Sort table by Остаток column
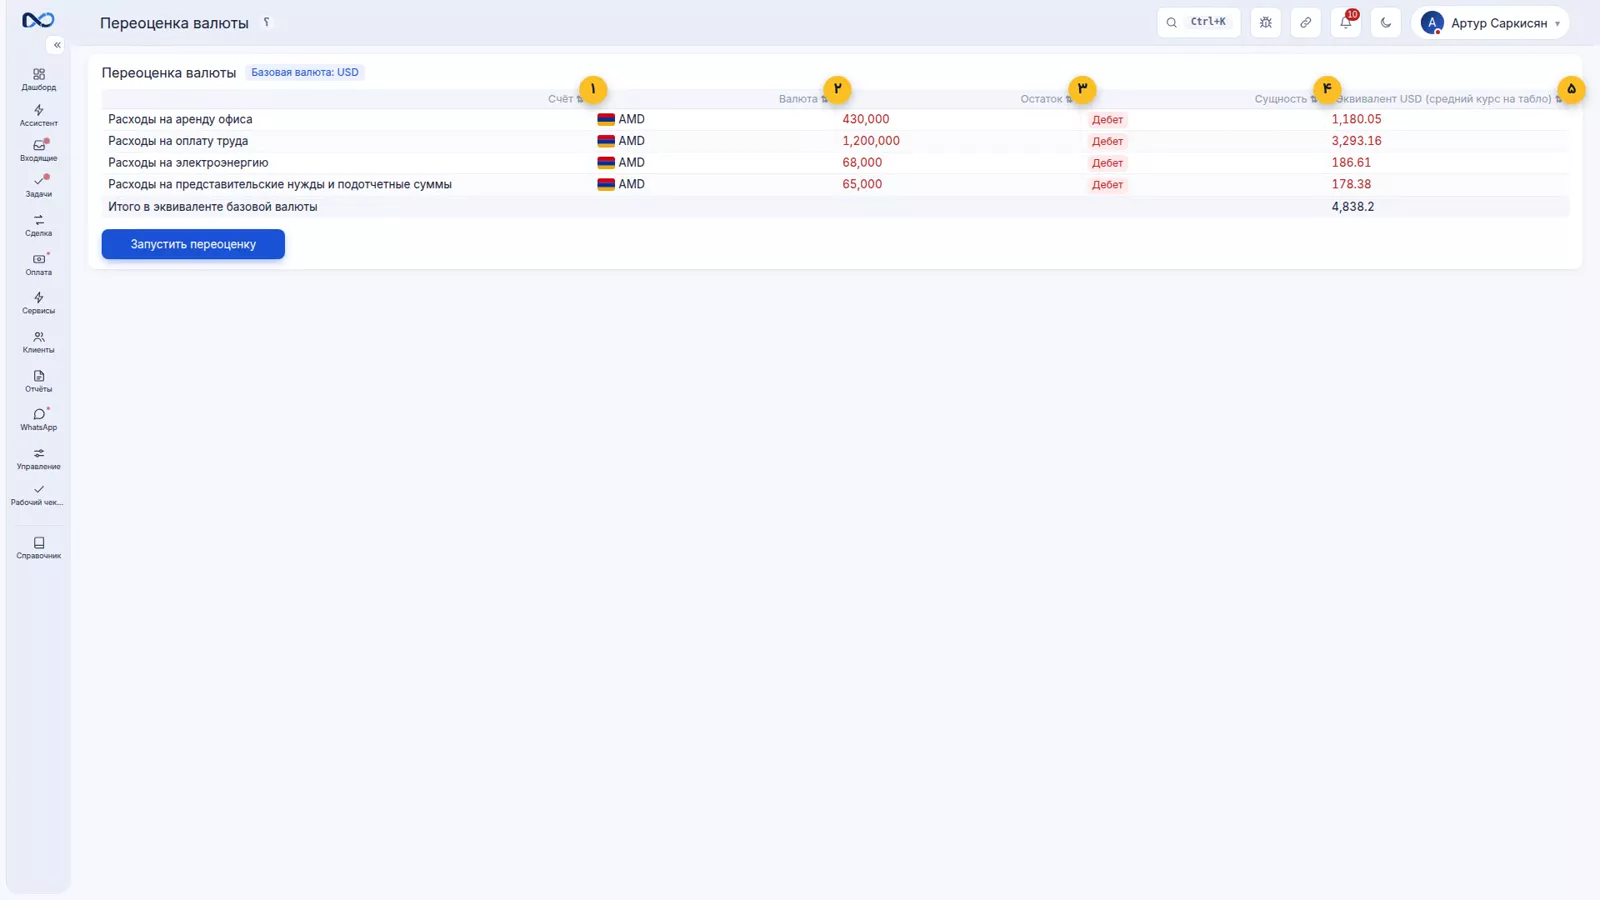Image resolution: width=1600 pixels, height=900 pixels. point(1046,99)
